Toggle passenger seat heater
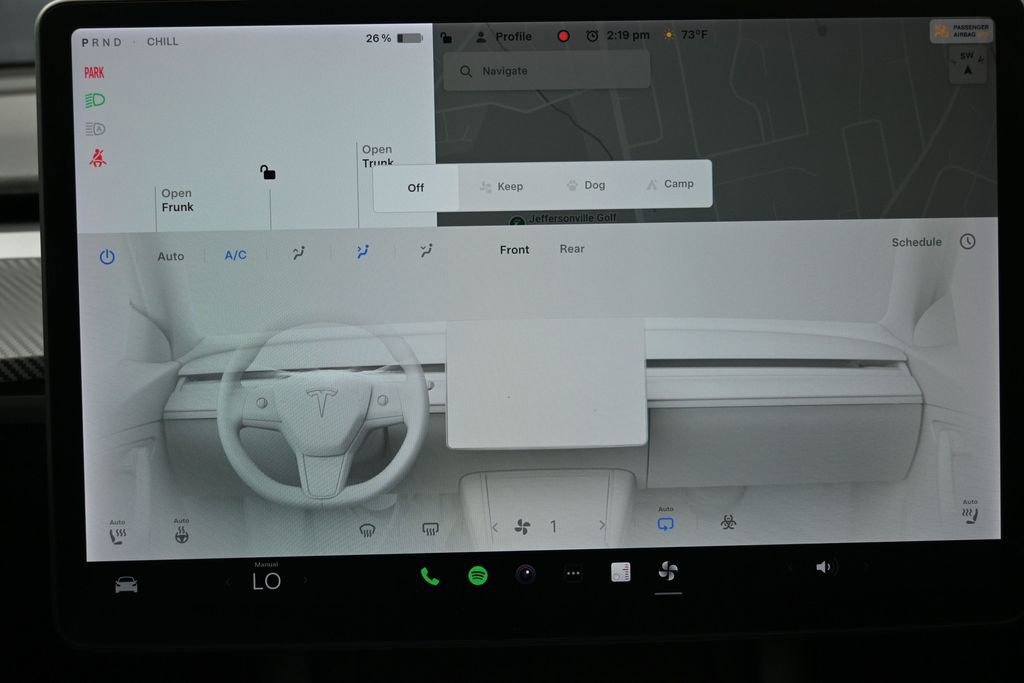This screenshot has height=683, width=1024. 970,513
